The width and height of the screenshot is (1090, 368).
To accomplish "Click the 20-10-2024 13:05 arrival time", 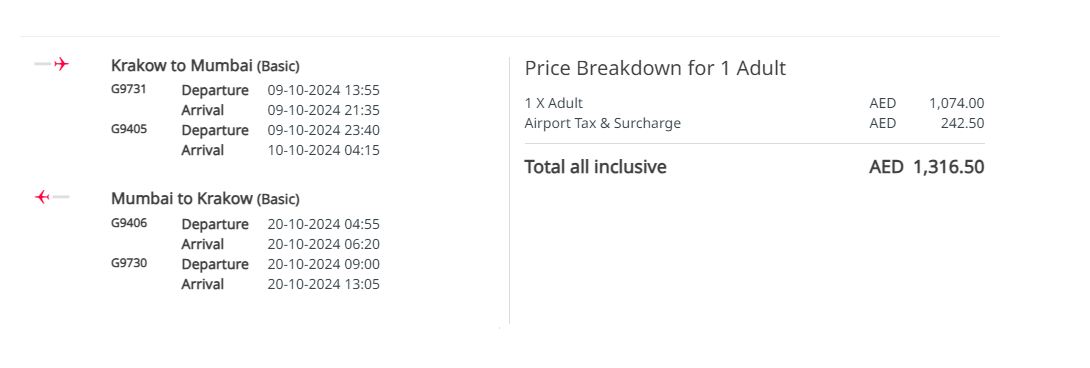I will tap(323, 285).
